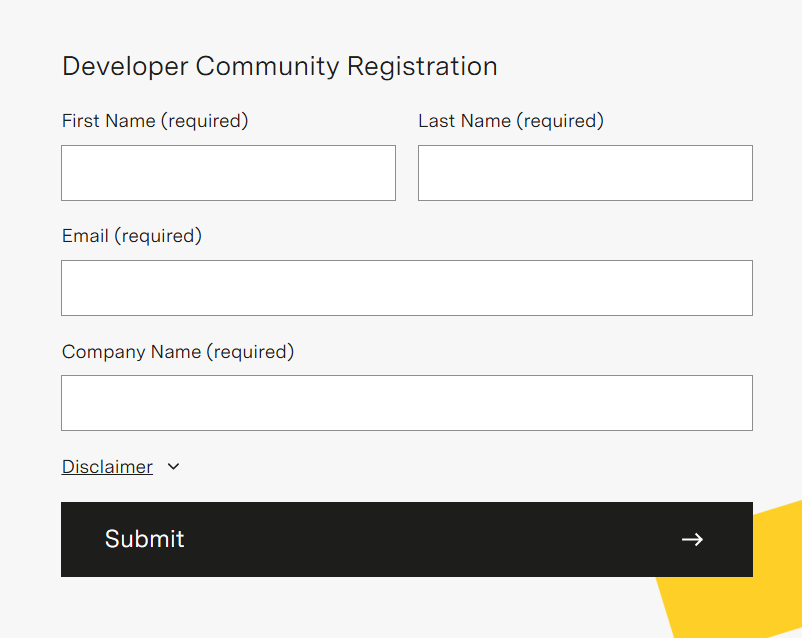Open the Disclaimer link text
The width and height of the screenshot is (802, 638).
pyautogui.click(x=107, y=467)
